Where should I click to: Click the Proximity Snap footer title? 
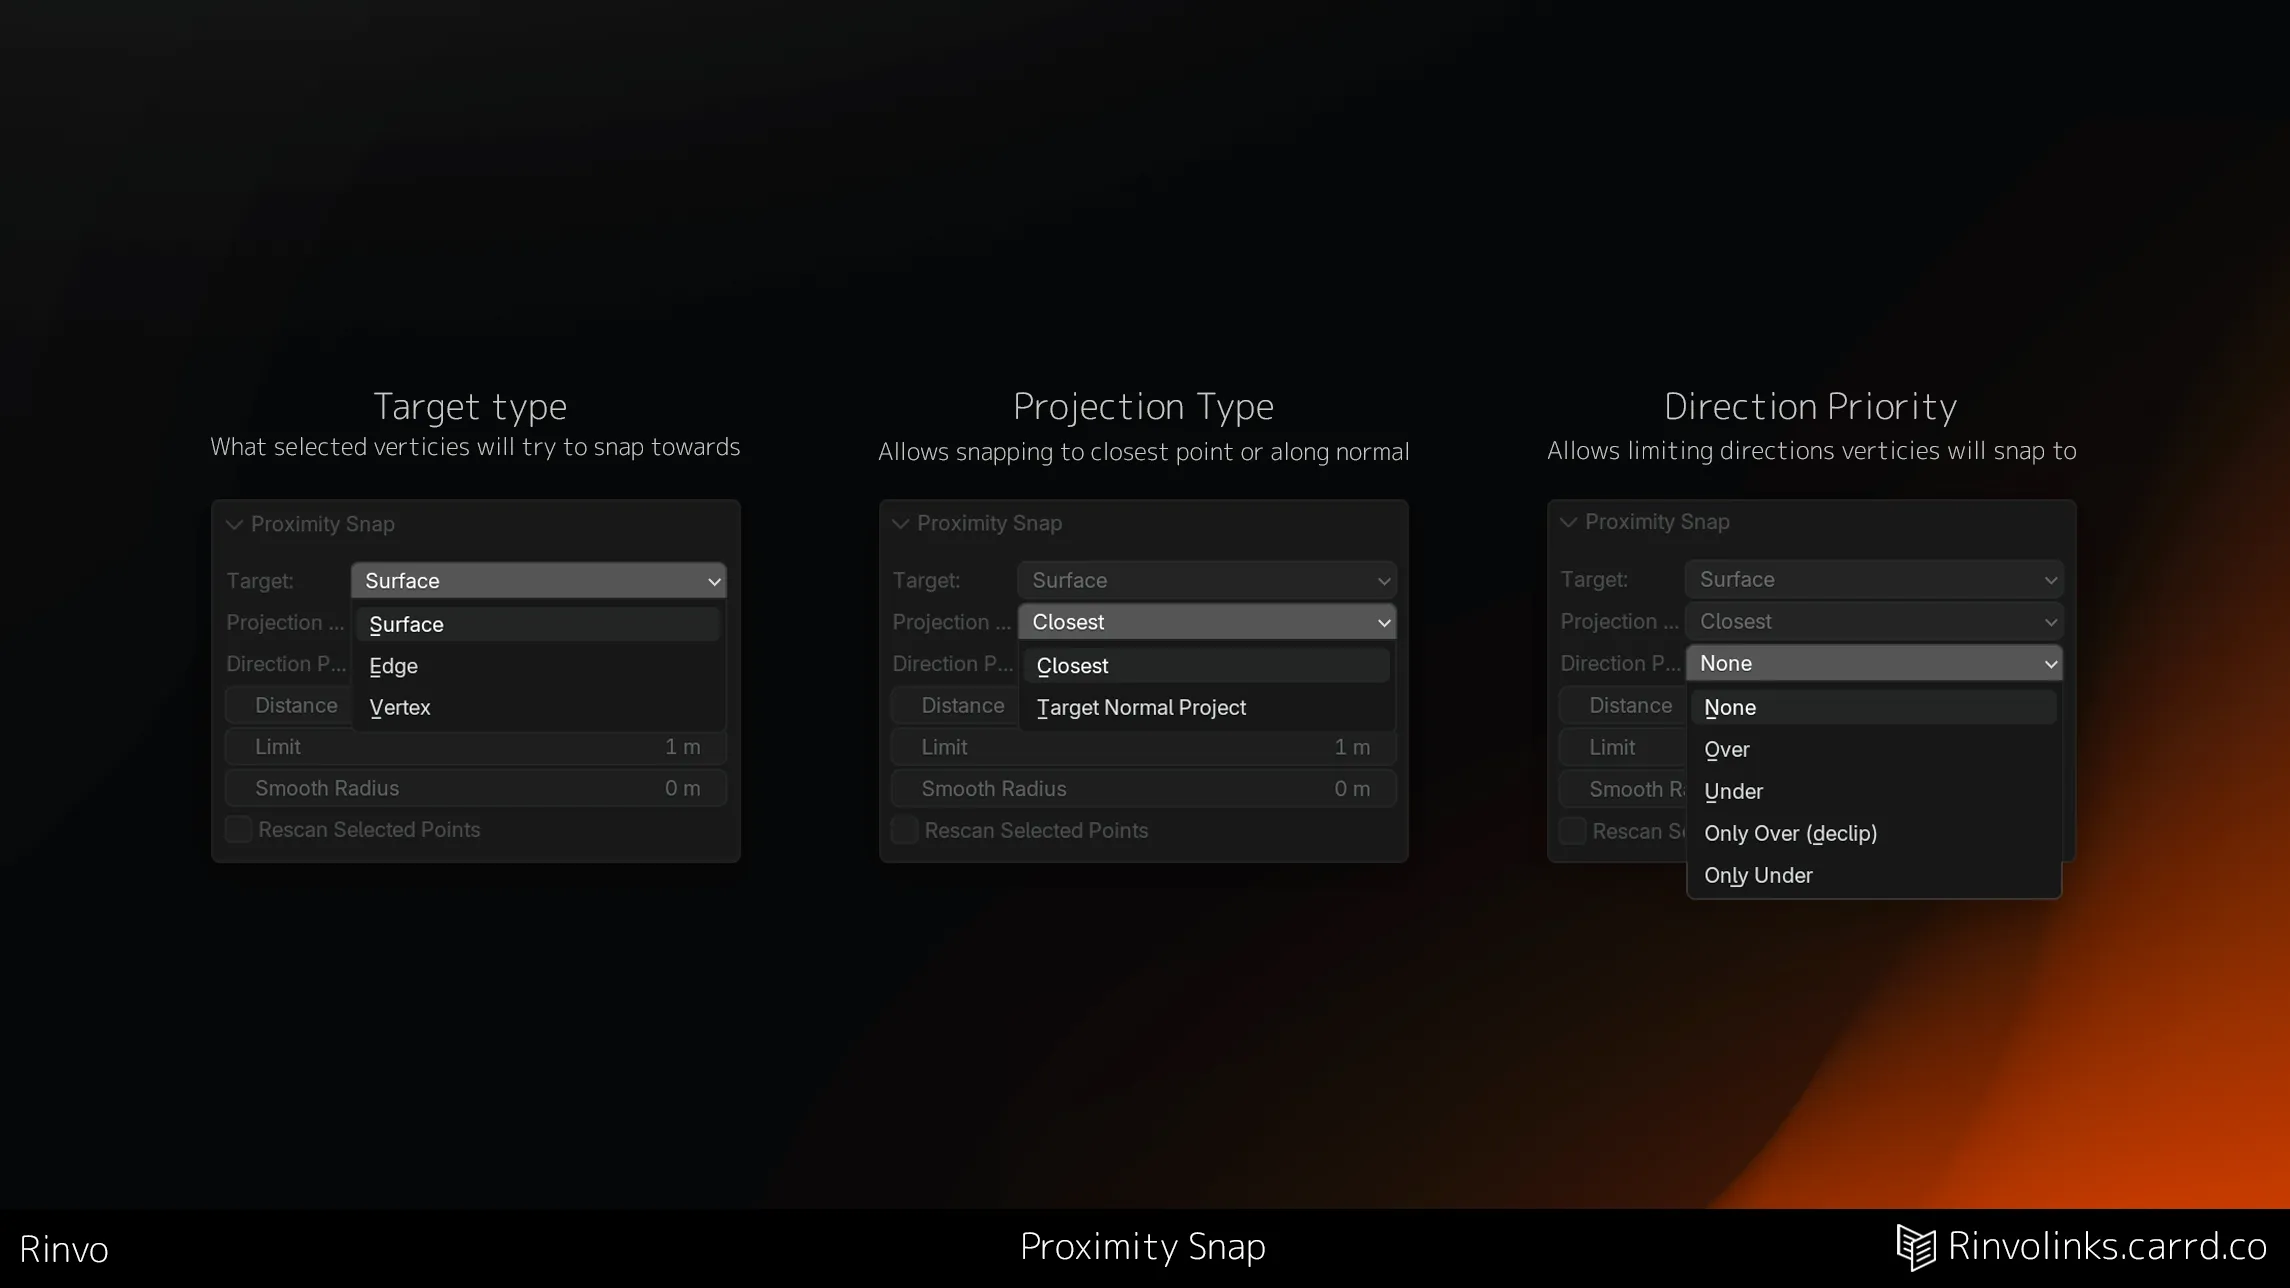click(x=1143, y=1247)
